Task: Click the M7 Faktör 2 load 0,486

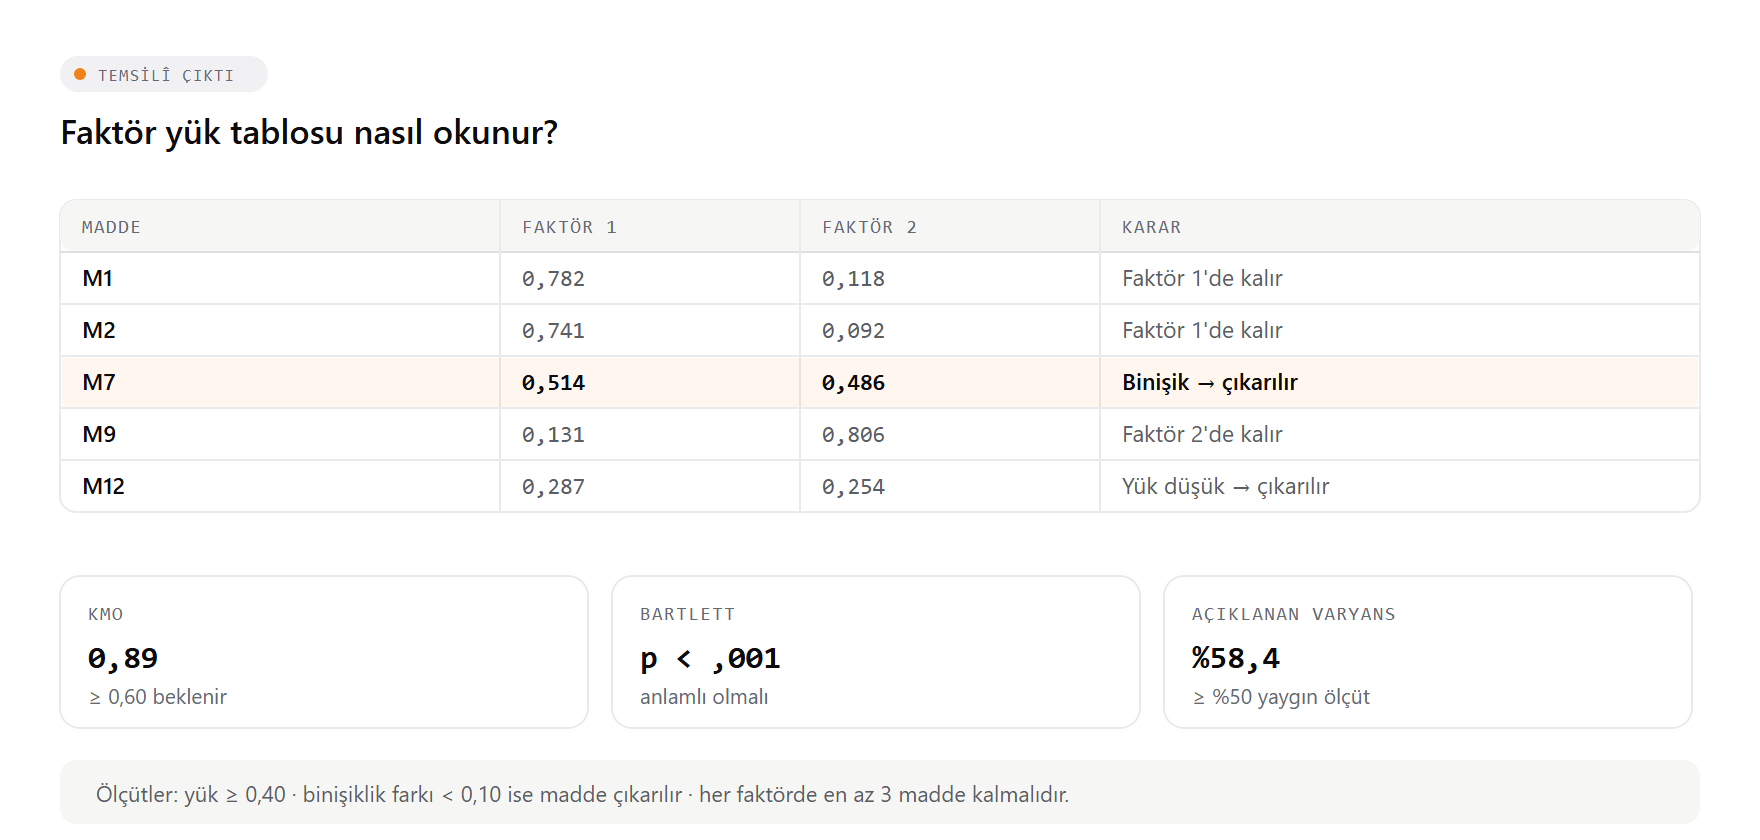Action: [853, 383]
